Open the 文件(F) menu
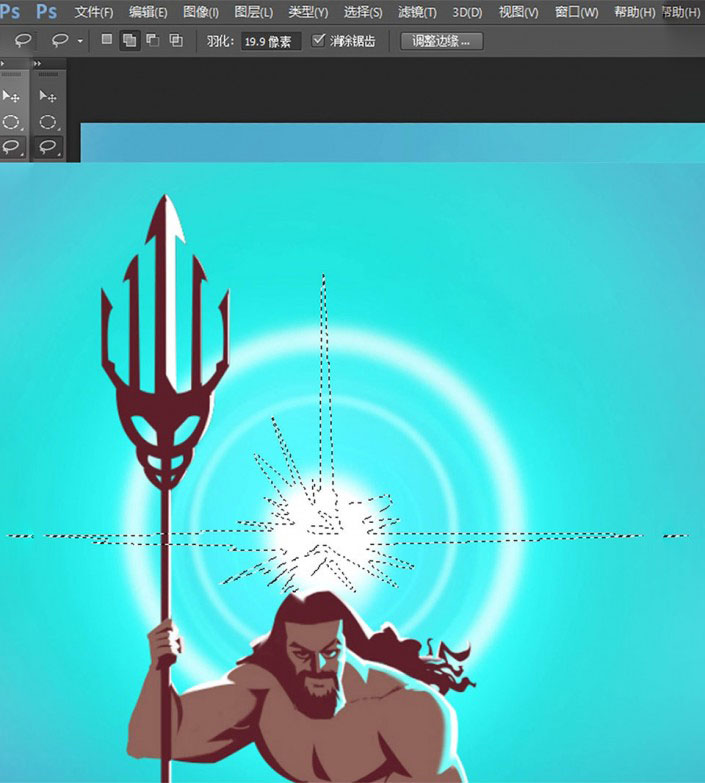705x783 pixels. 93,12
